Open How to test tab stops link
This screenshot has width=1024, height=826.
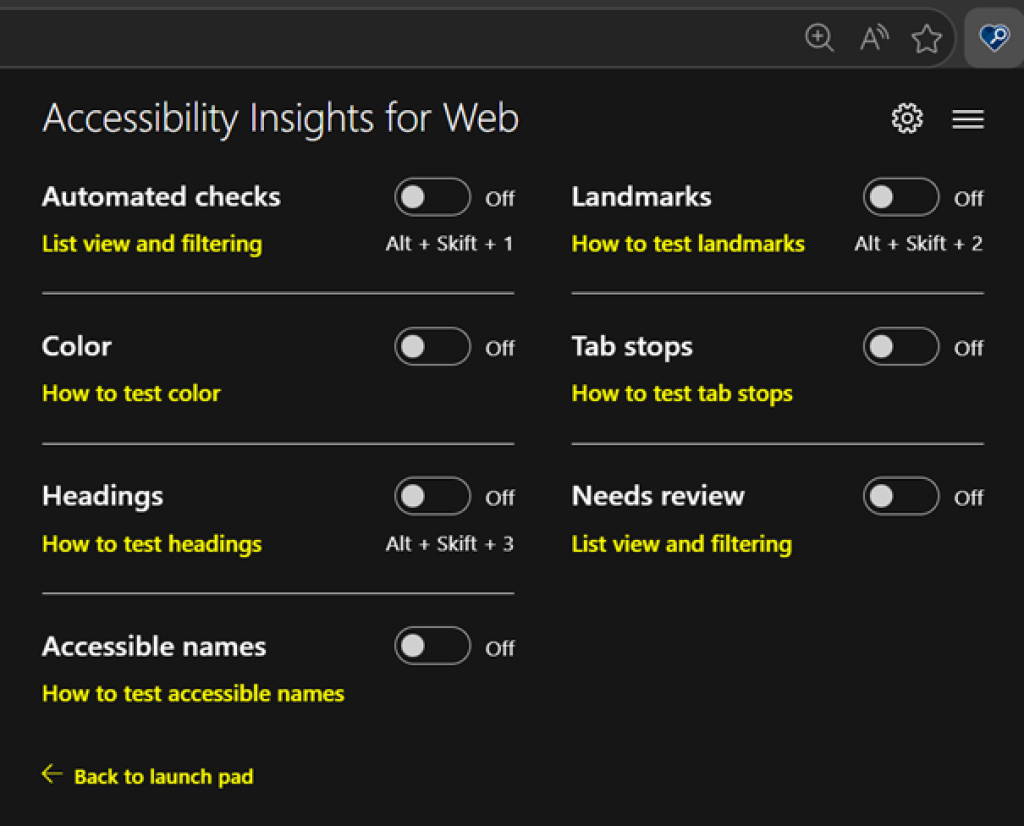(682, 394)
